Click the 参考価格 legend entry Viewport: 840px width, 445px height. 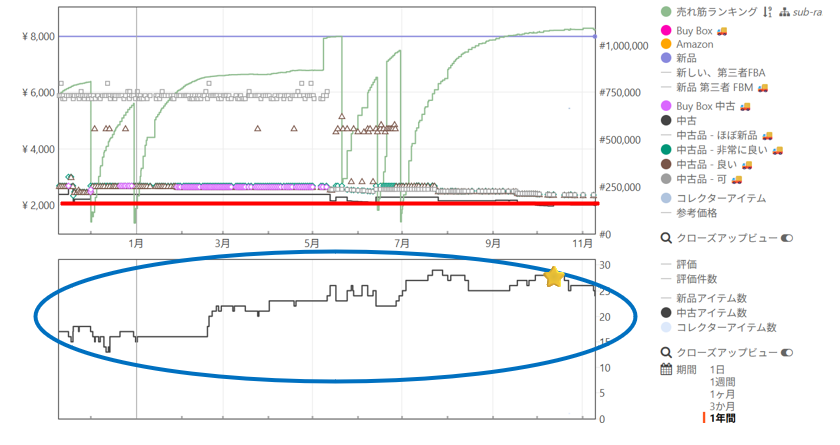coord(700,211)
